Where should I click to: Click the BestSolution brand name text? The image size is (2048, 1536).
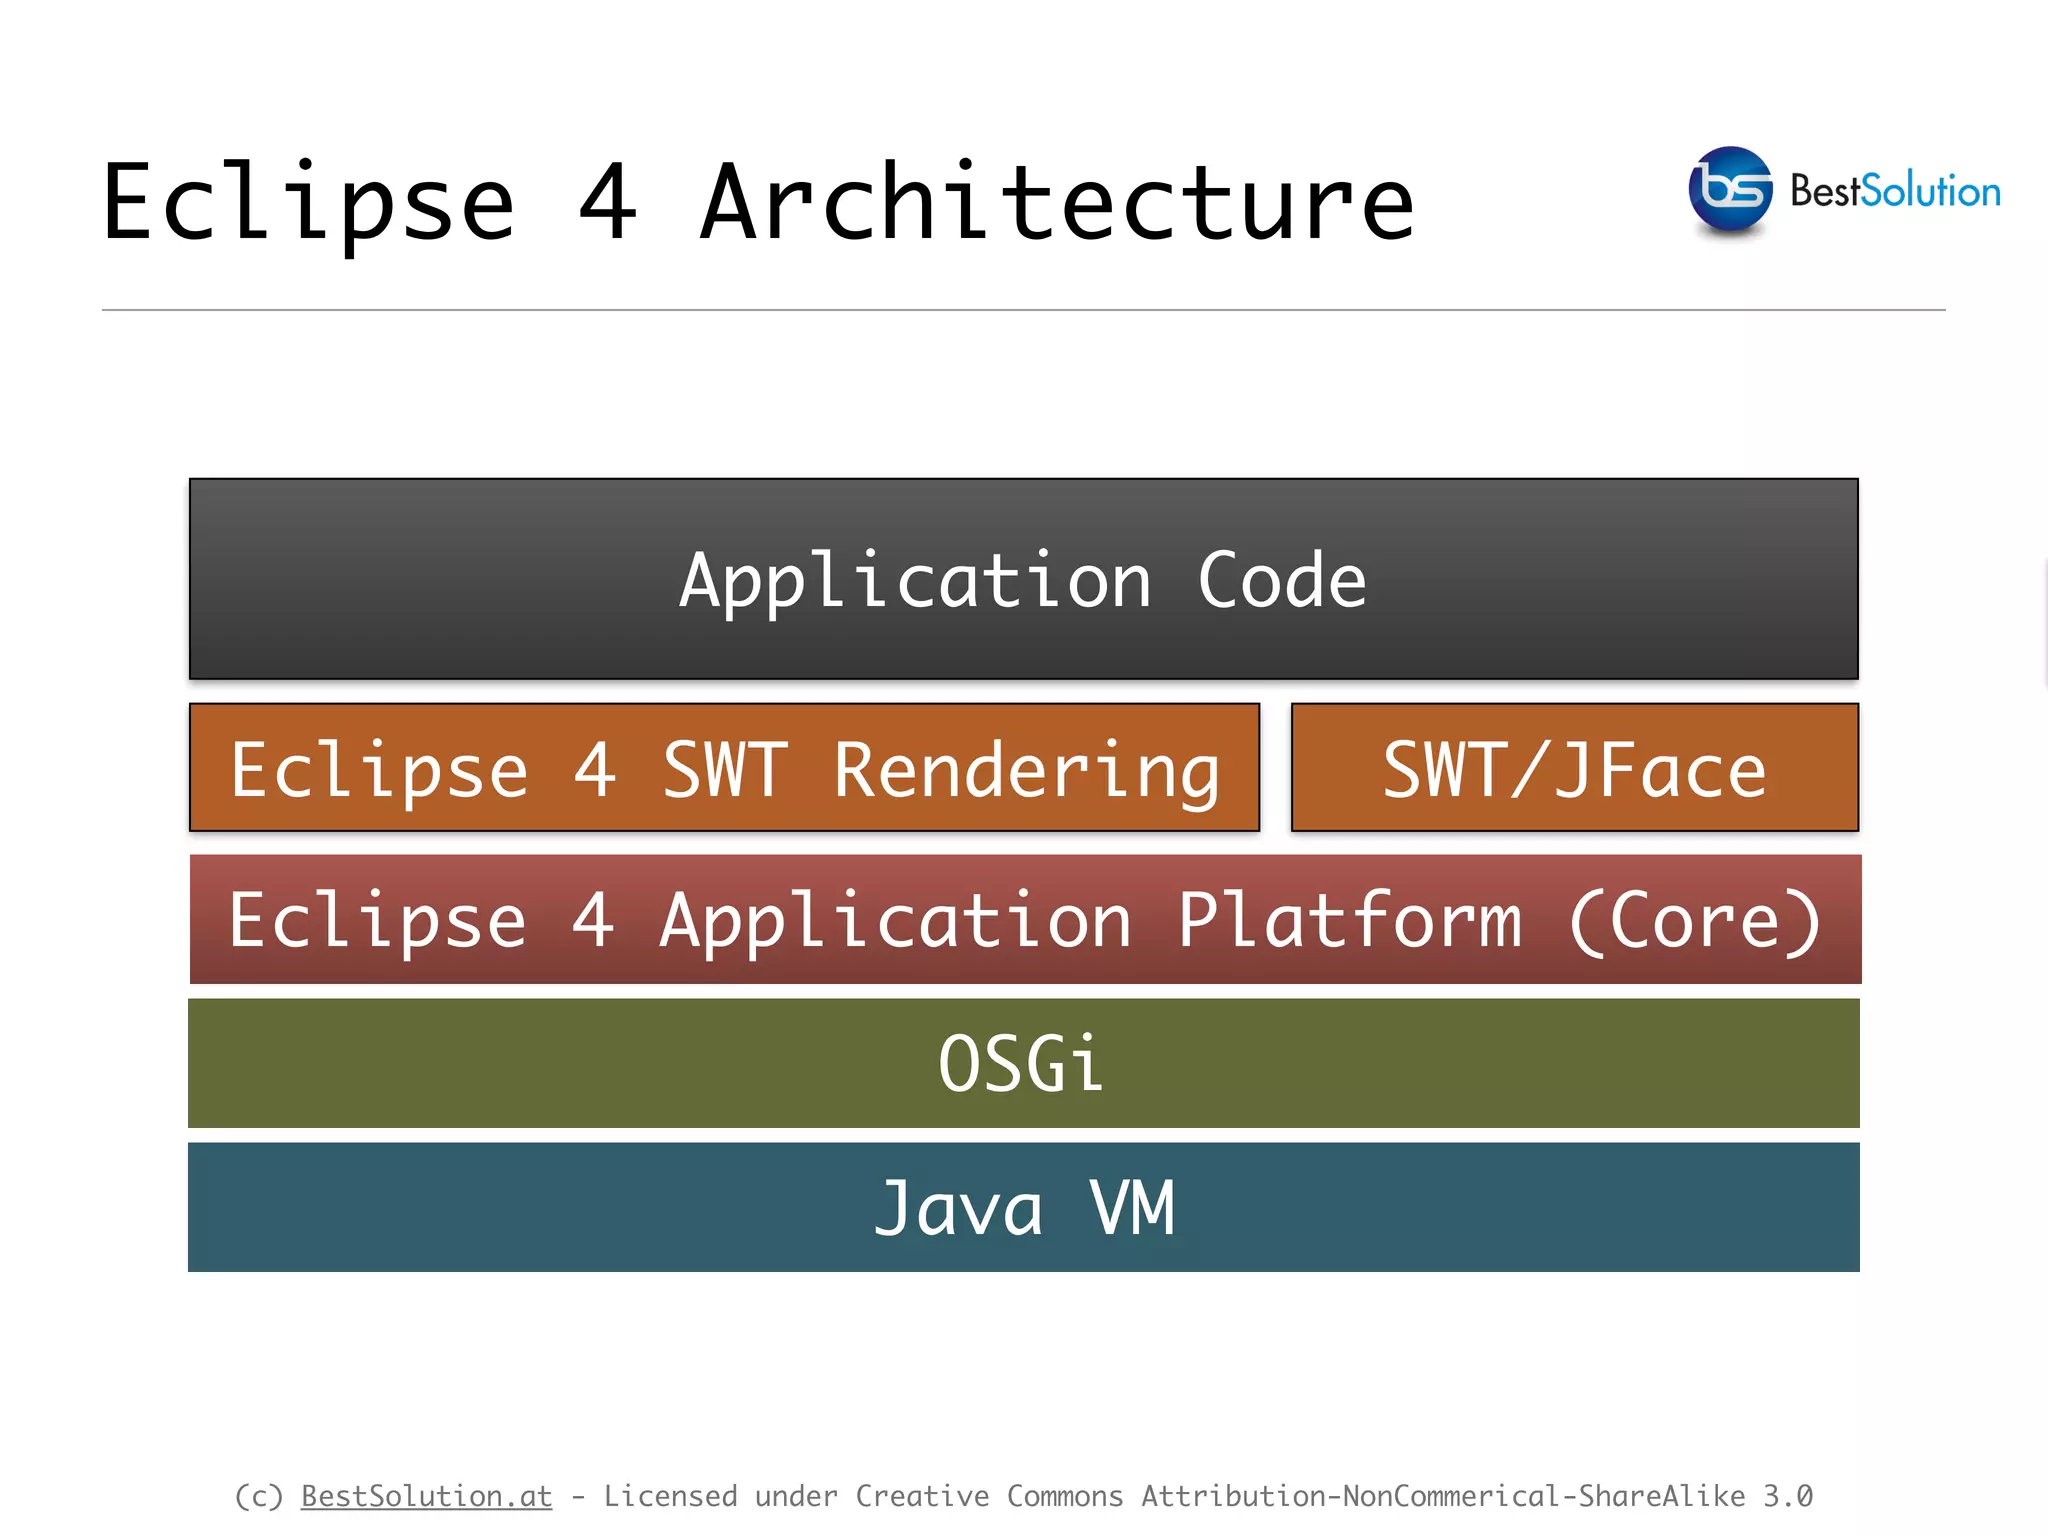pyautogui.click(x=1895, y=191)
